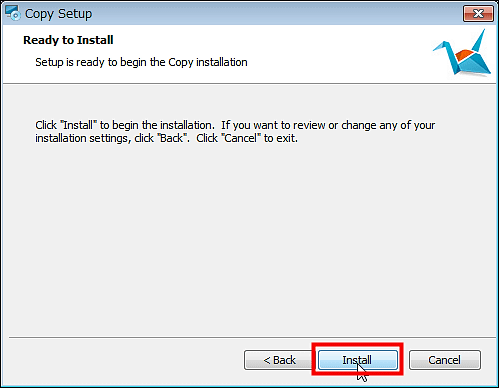The height and width of the screenshot is (388, 499).
Task: Abort setup using the Cancel button
Action: pyautogui.click(x=445, y=360)
